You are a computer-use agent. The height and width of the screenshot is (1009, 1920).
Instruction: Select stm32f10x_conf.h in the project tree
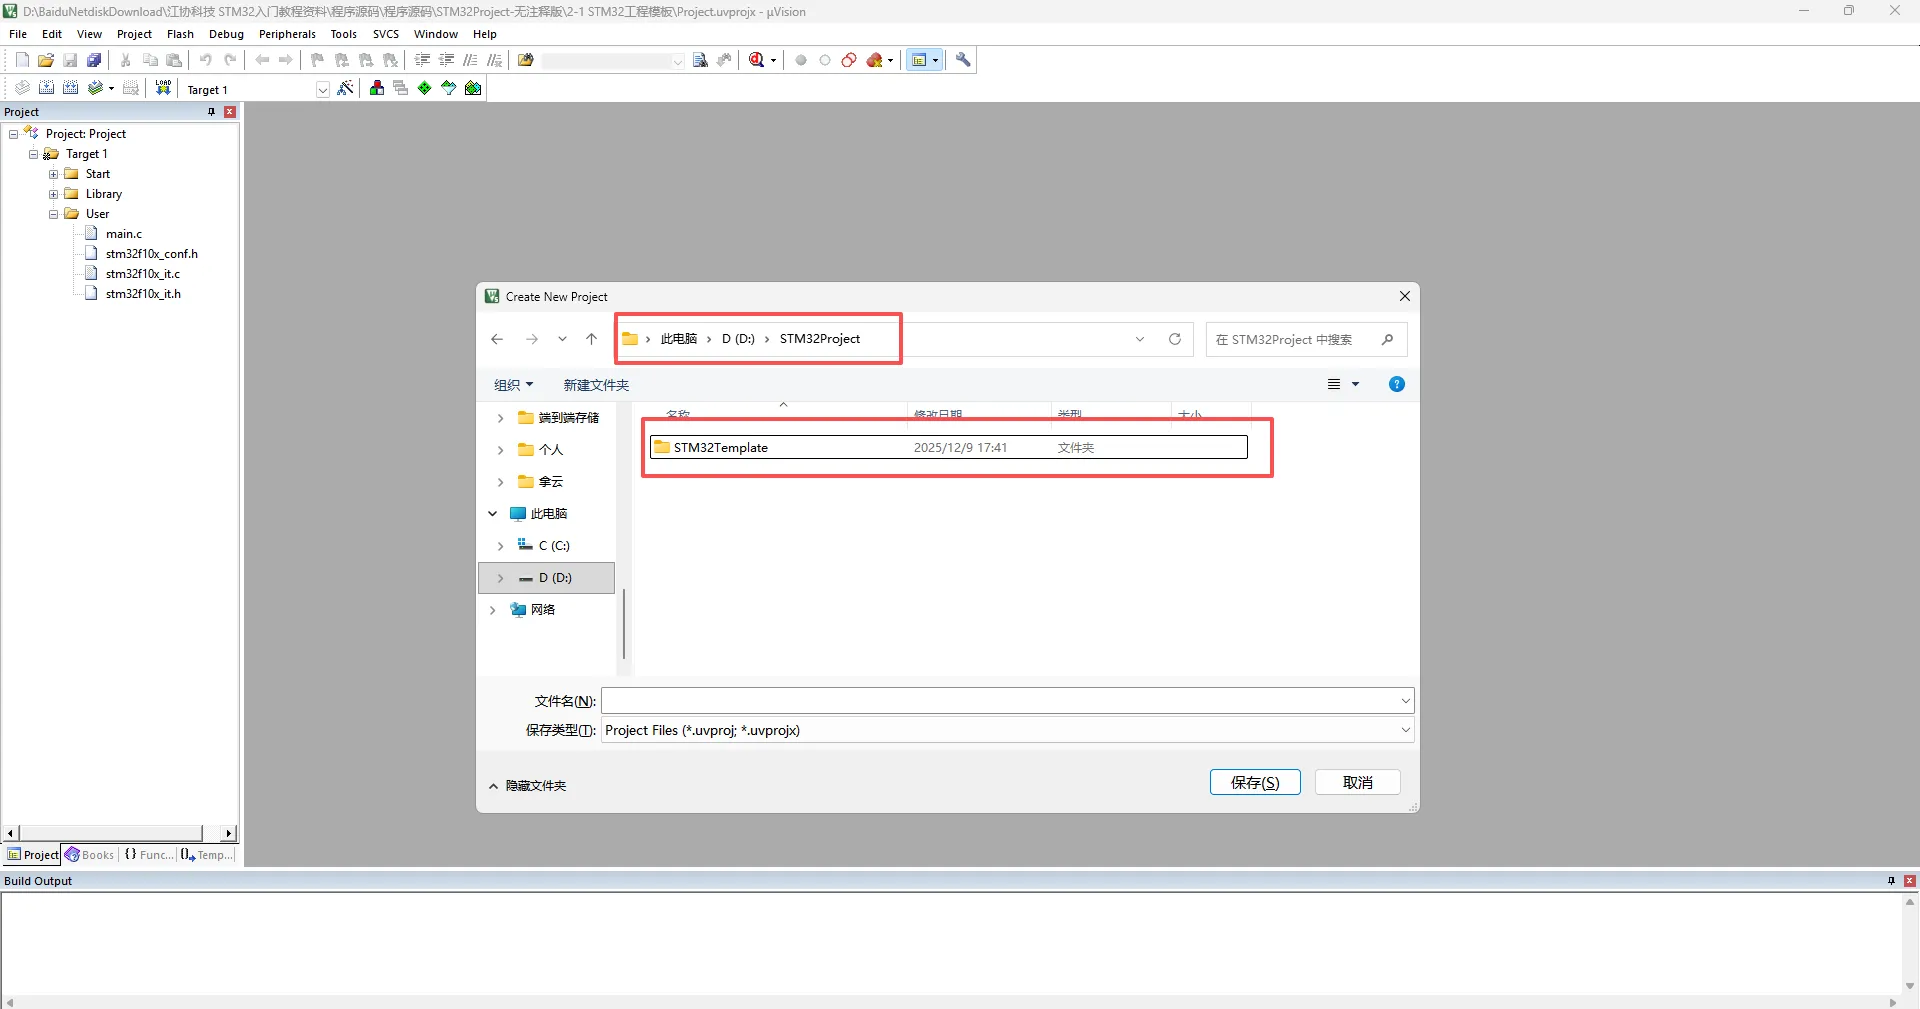click(152, 254)
